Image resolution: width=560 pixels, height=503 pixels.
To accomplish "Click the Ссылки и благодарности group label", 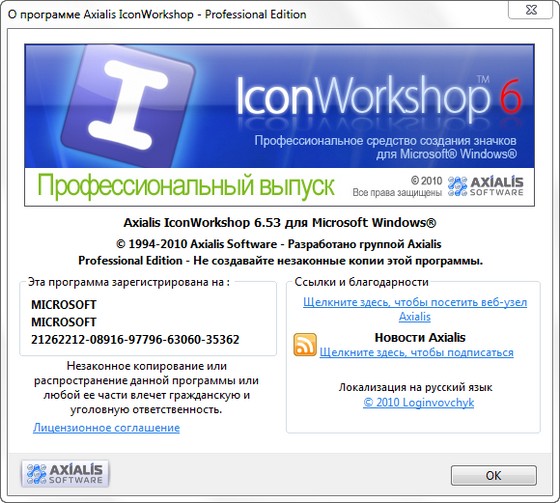I will 361,282.
